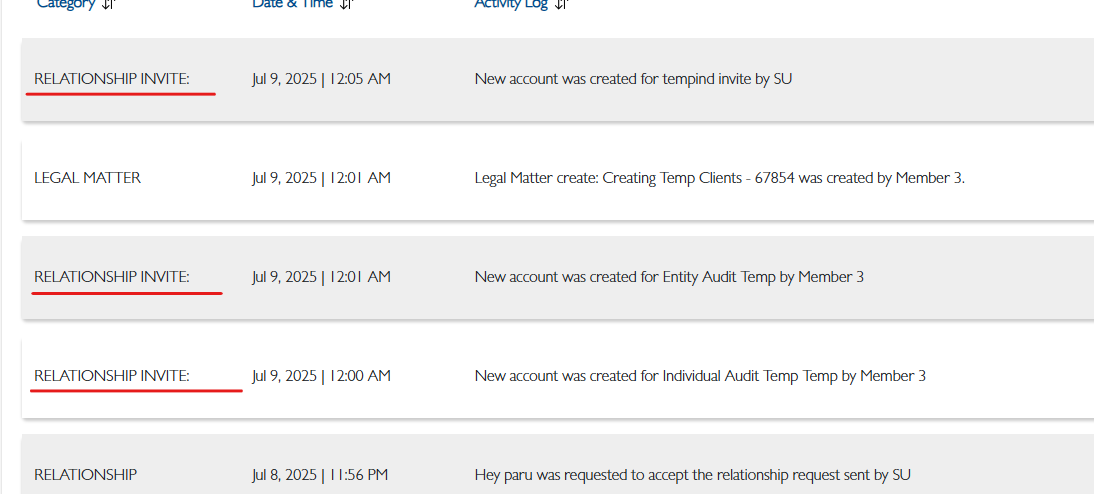Screen dimensions: 1094x494
Task: Click RELATIONSHIP INVITE label for Individual Audit row
Action: pyautogui.click(x=112, y=376)
